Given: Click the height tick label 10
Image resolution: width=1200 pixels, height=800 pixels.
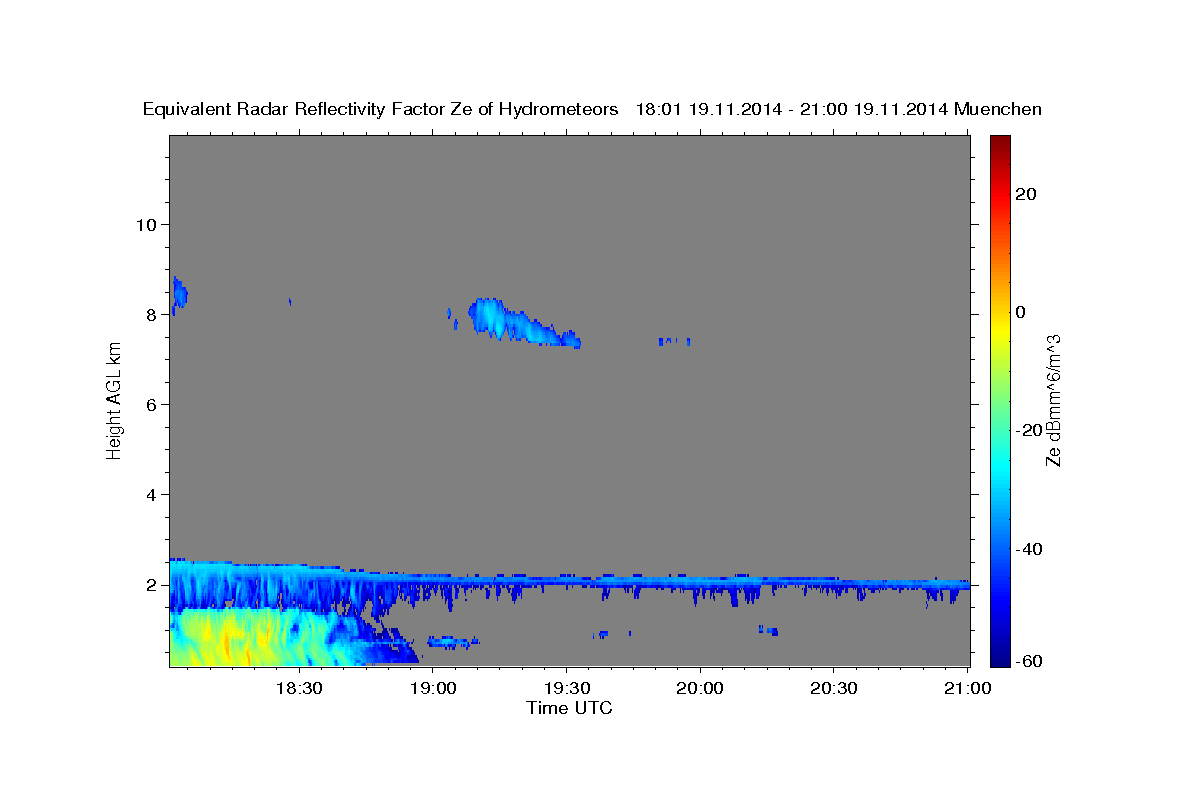Looking at the screenshot, I should coord(146,224).
